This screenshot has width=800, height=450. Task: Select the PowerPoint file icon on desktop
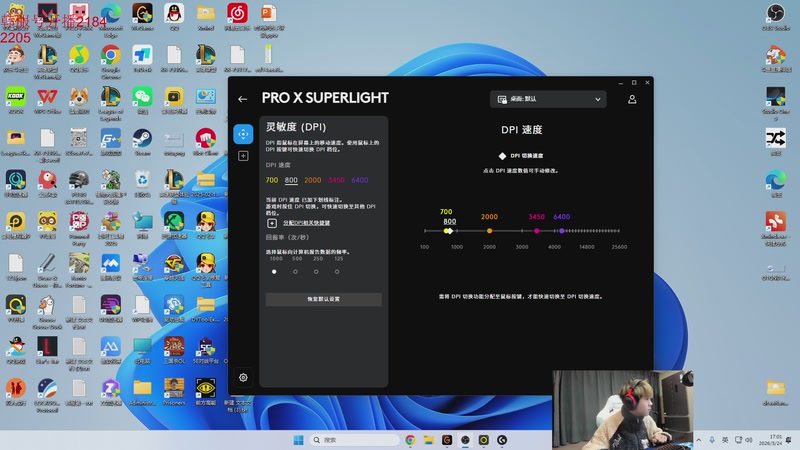click(x=269, y=19)
